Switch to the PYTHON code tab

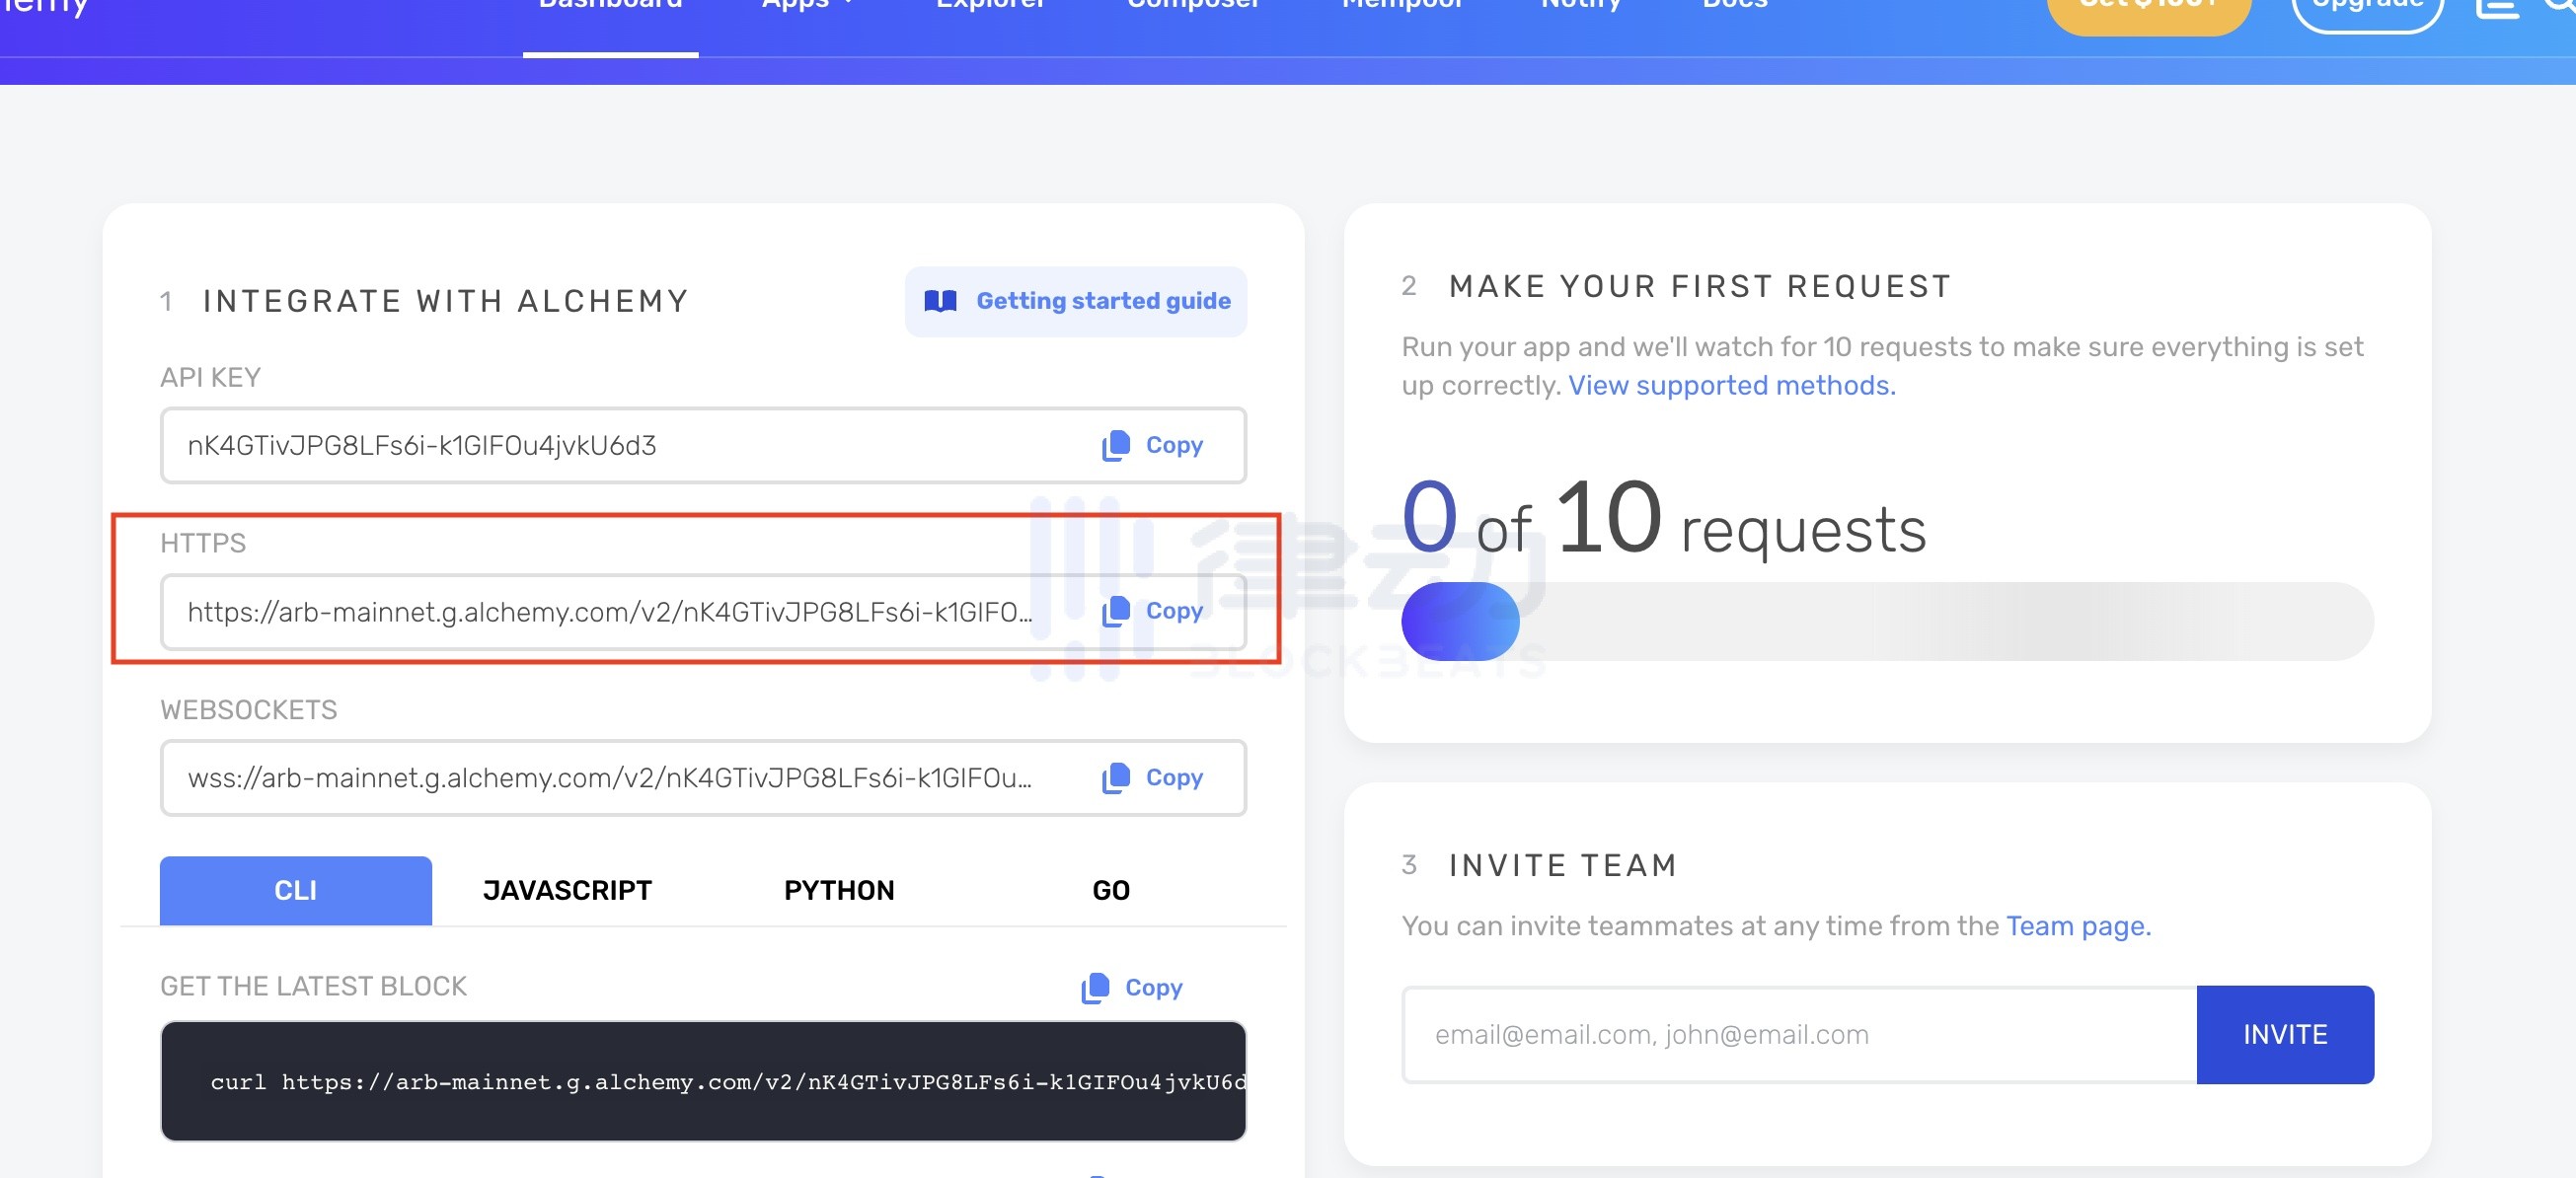pos(839,890)
